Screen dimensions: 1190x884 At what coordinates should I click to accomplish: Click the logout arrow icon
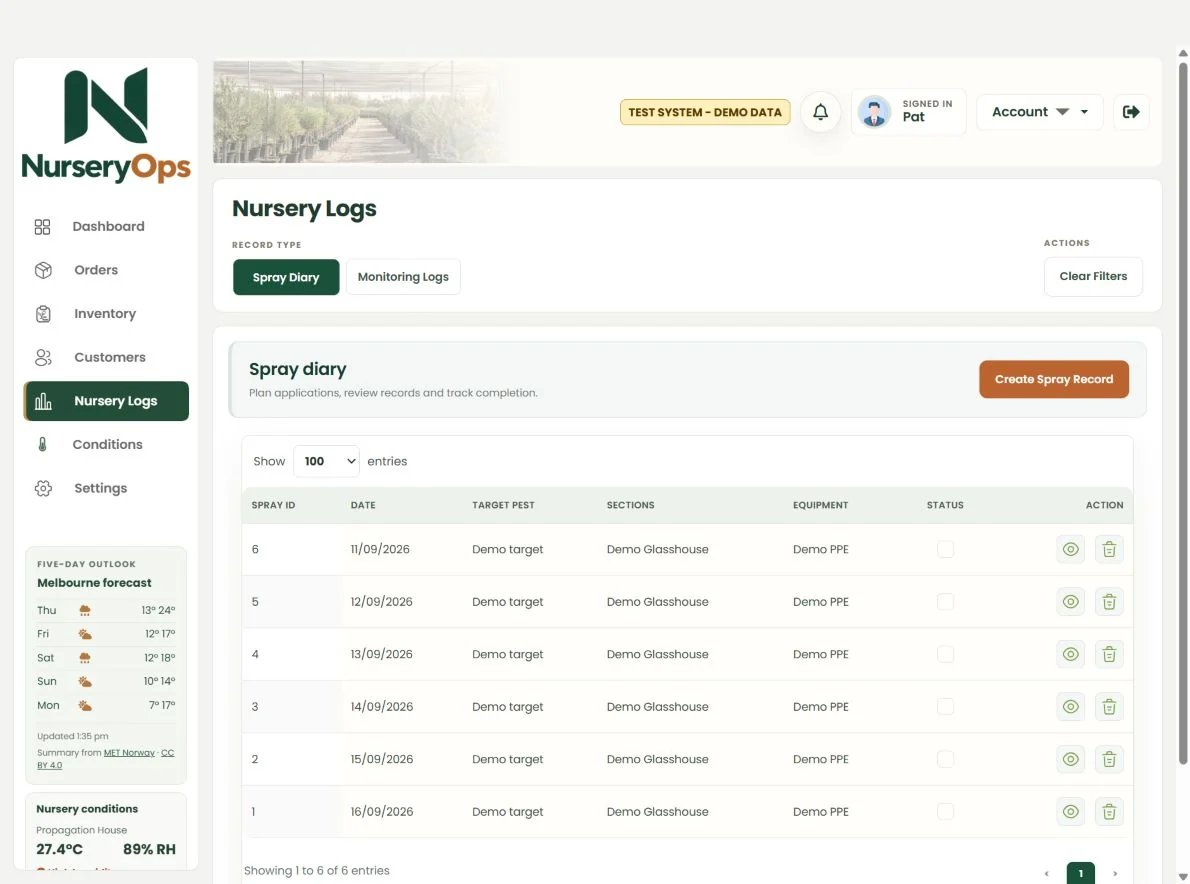click(x=1131, y=112)
